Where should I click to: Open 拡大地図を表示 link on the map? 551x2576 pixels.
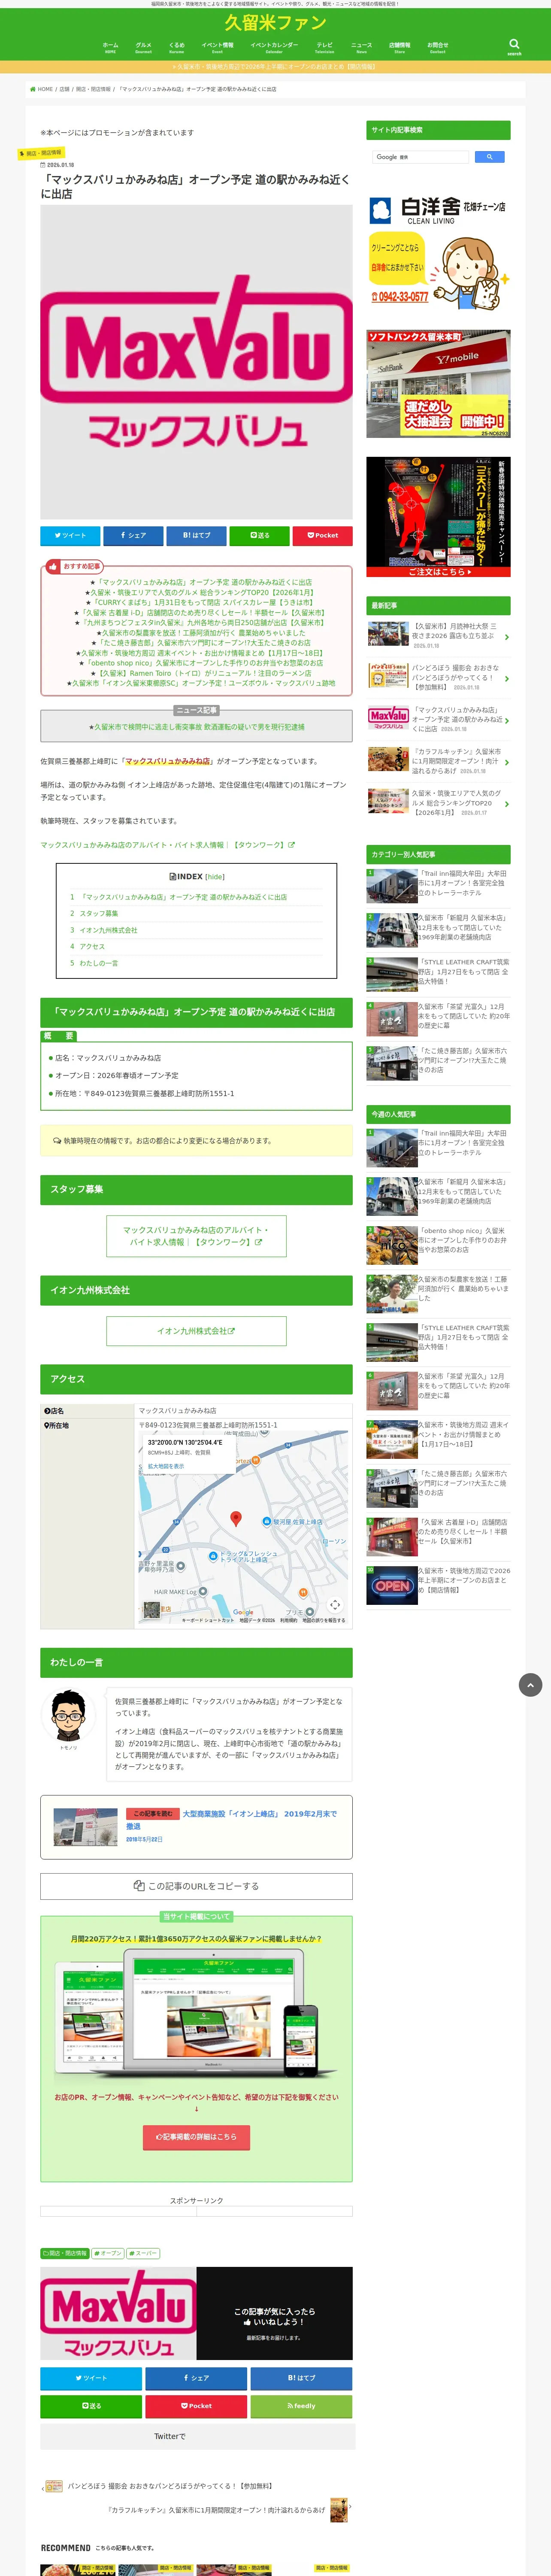click(166, 1466)
